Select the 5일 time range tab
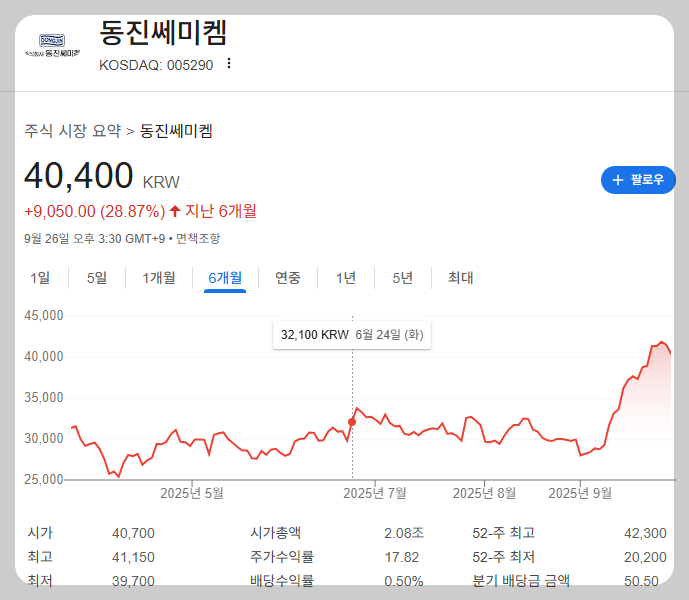 [97, 278]
